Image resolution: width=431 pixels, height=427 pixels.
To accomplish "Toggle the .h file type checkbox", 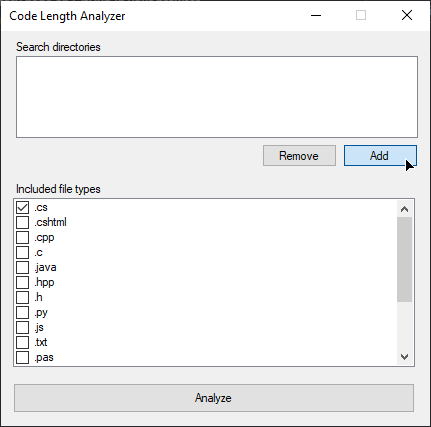I will (22, 297).
